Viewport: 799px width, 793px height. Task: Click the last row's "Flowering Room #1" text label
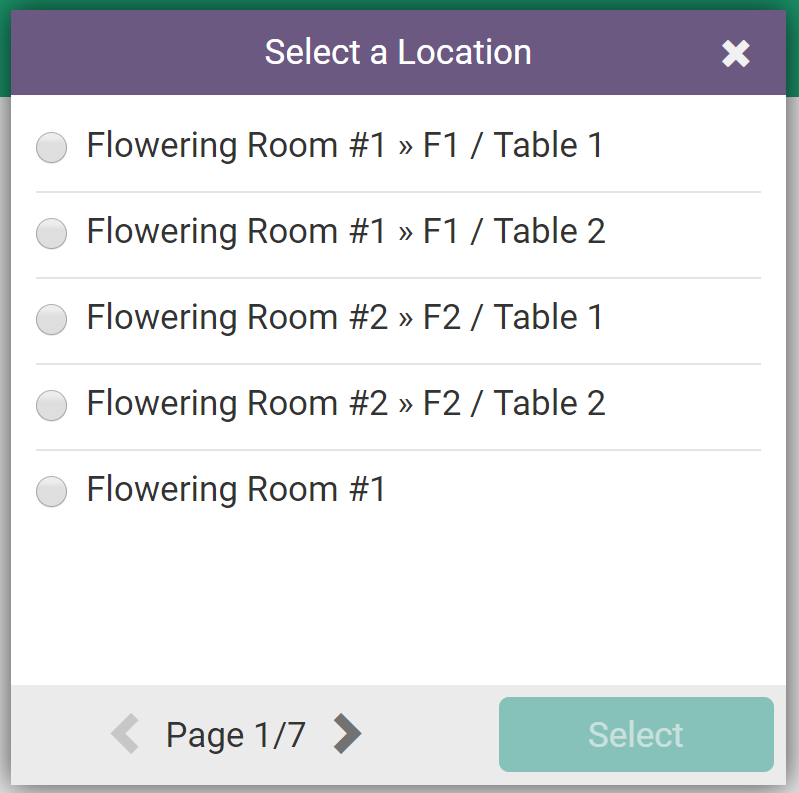236,490
